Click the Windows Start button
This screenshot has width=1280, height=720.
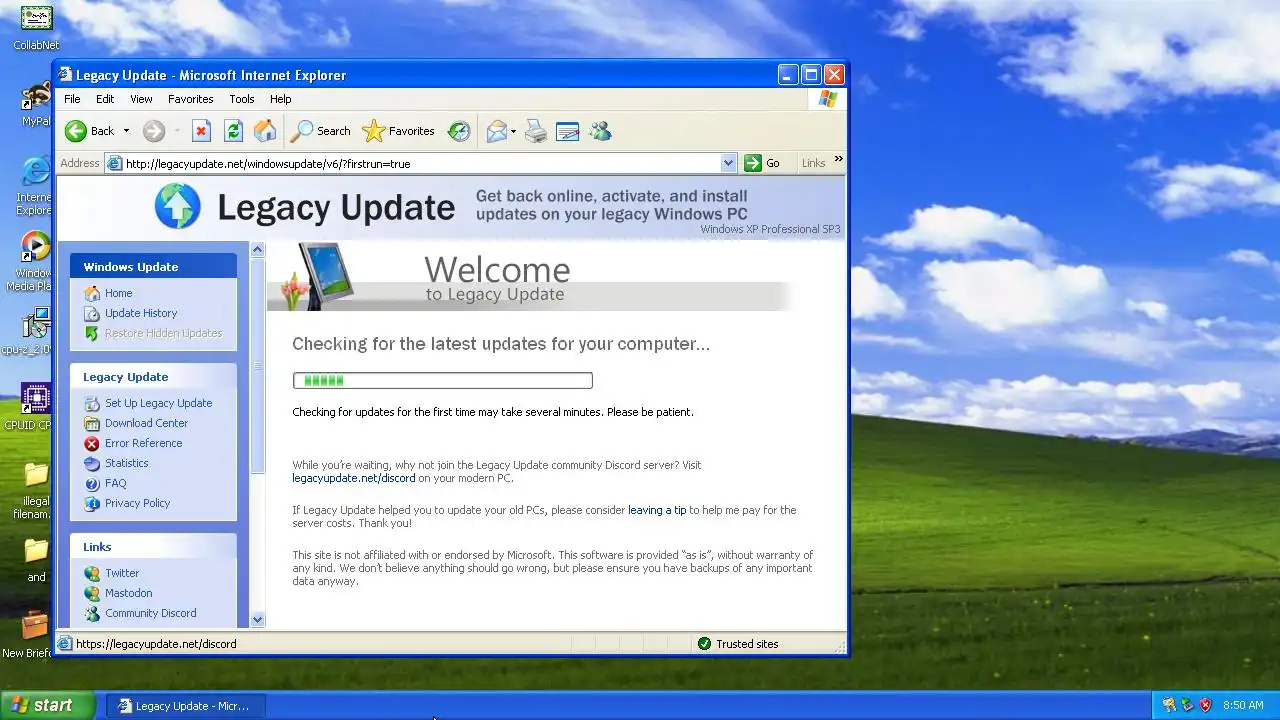coord(47,705)
